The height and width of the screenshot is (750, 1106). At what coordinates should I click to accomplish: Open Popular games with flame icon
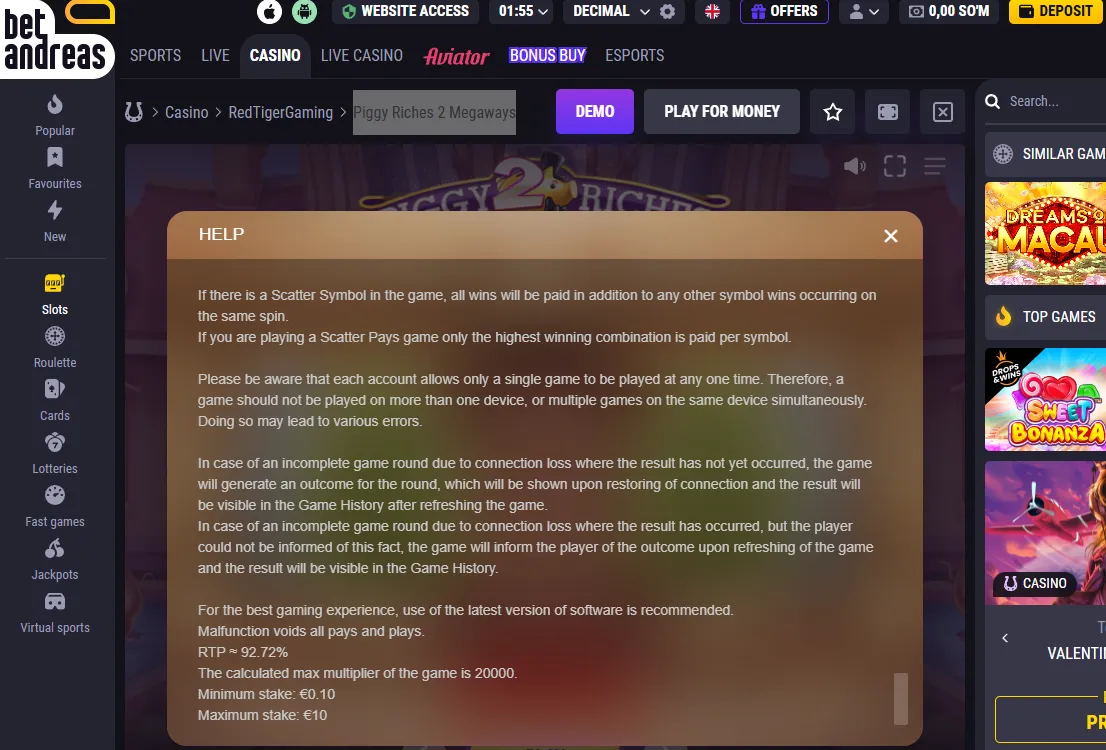[x=55, y=116]
